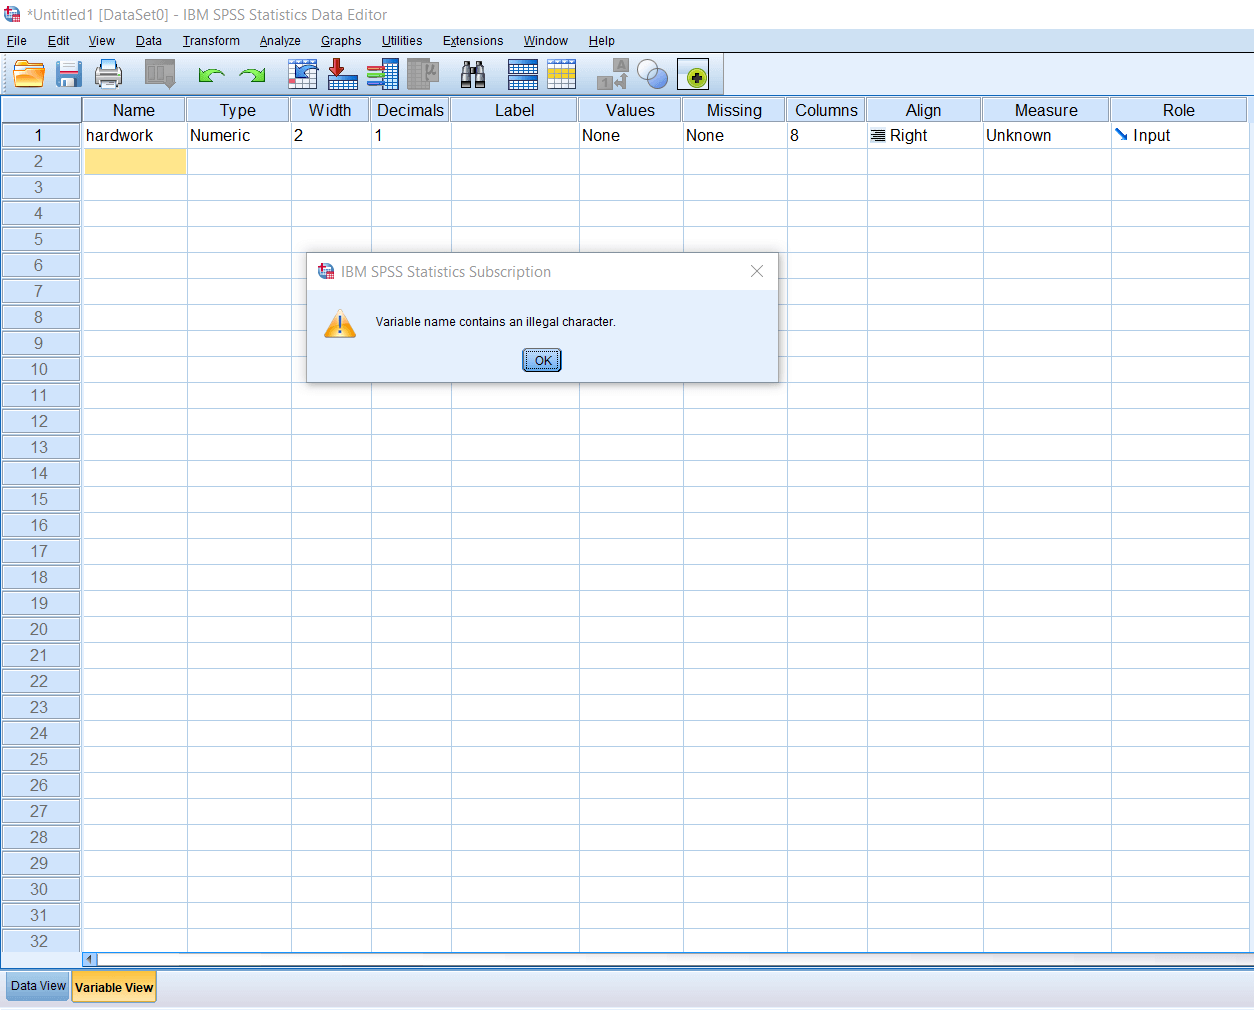
Task: Click the Use Variable Sets icon
Action: (652, 74)
